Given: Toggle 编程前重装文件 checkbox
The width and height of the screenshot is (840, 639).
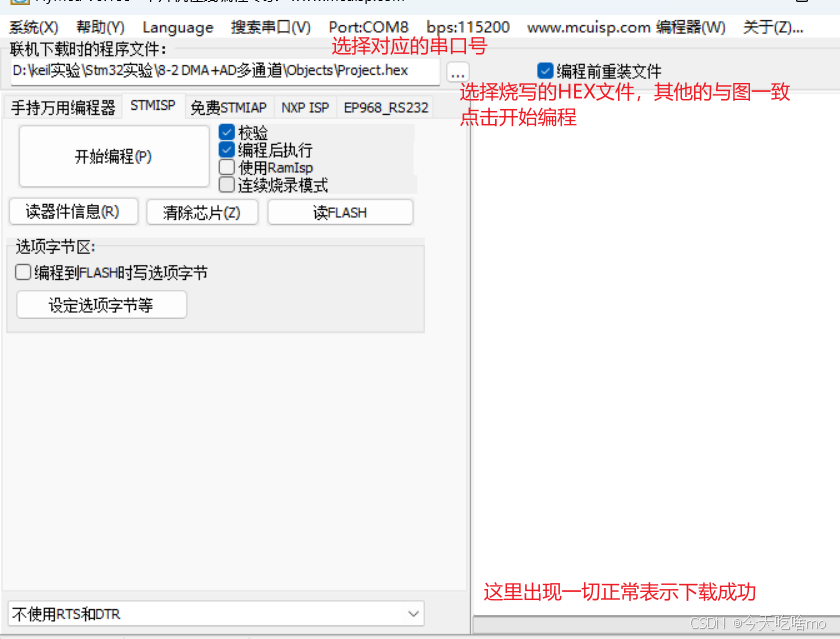Looking at the screenshot, I should [x=545, y=71].
